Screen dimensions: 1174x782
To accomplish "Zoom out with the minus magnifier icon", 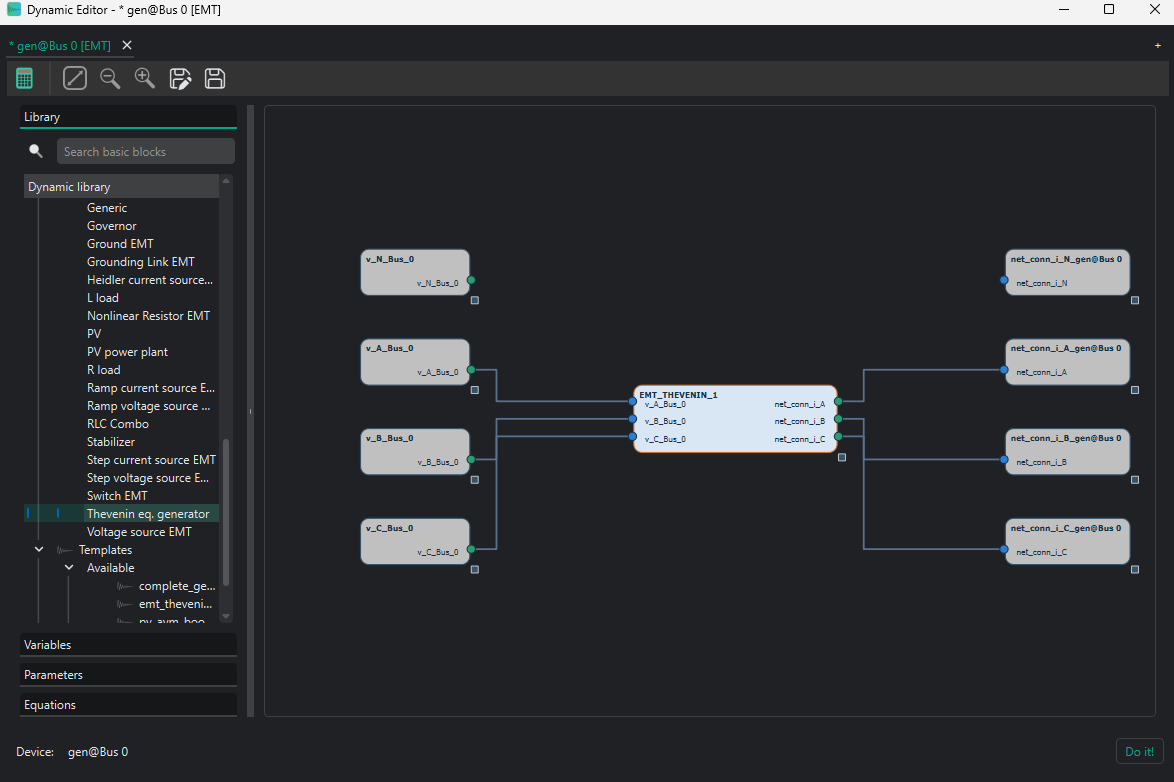I will (x=110, y=78).
